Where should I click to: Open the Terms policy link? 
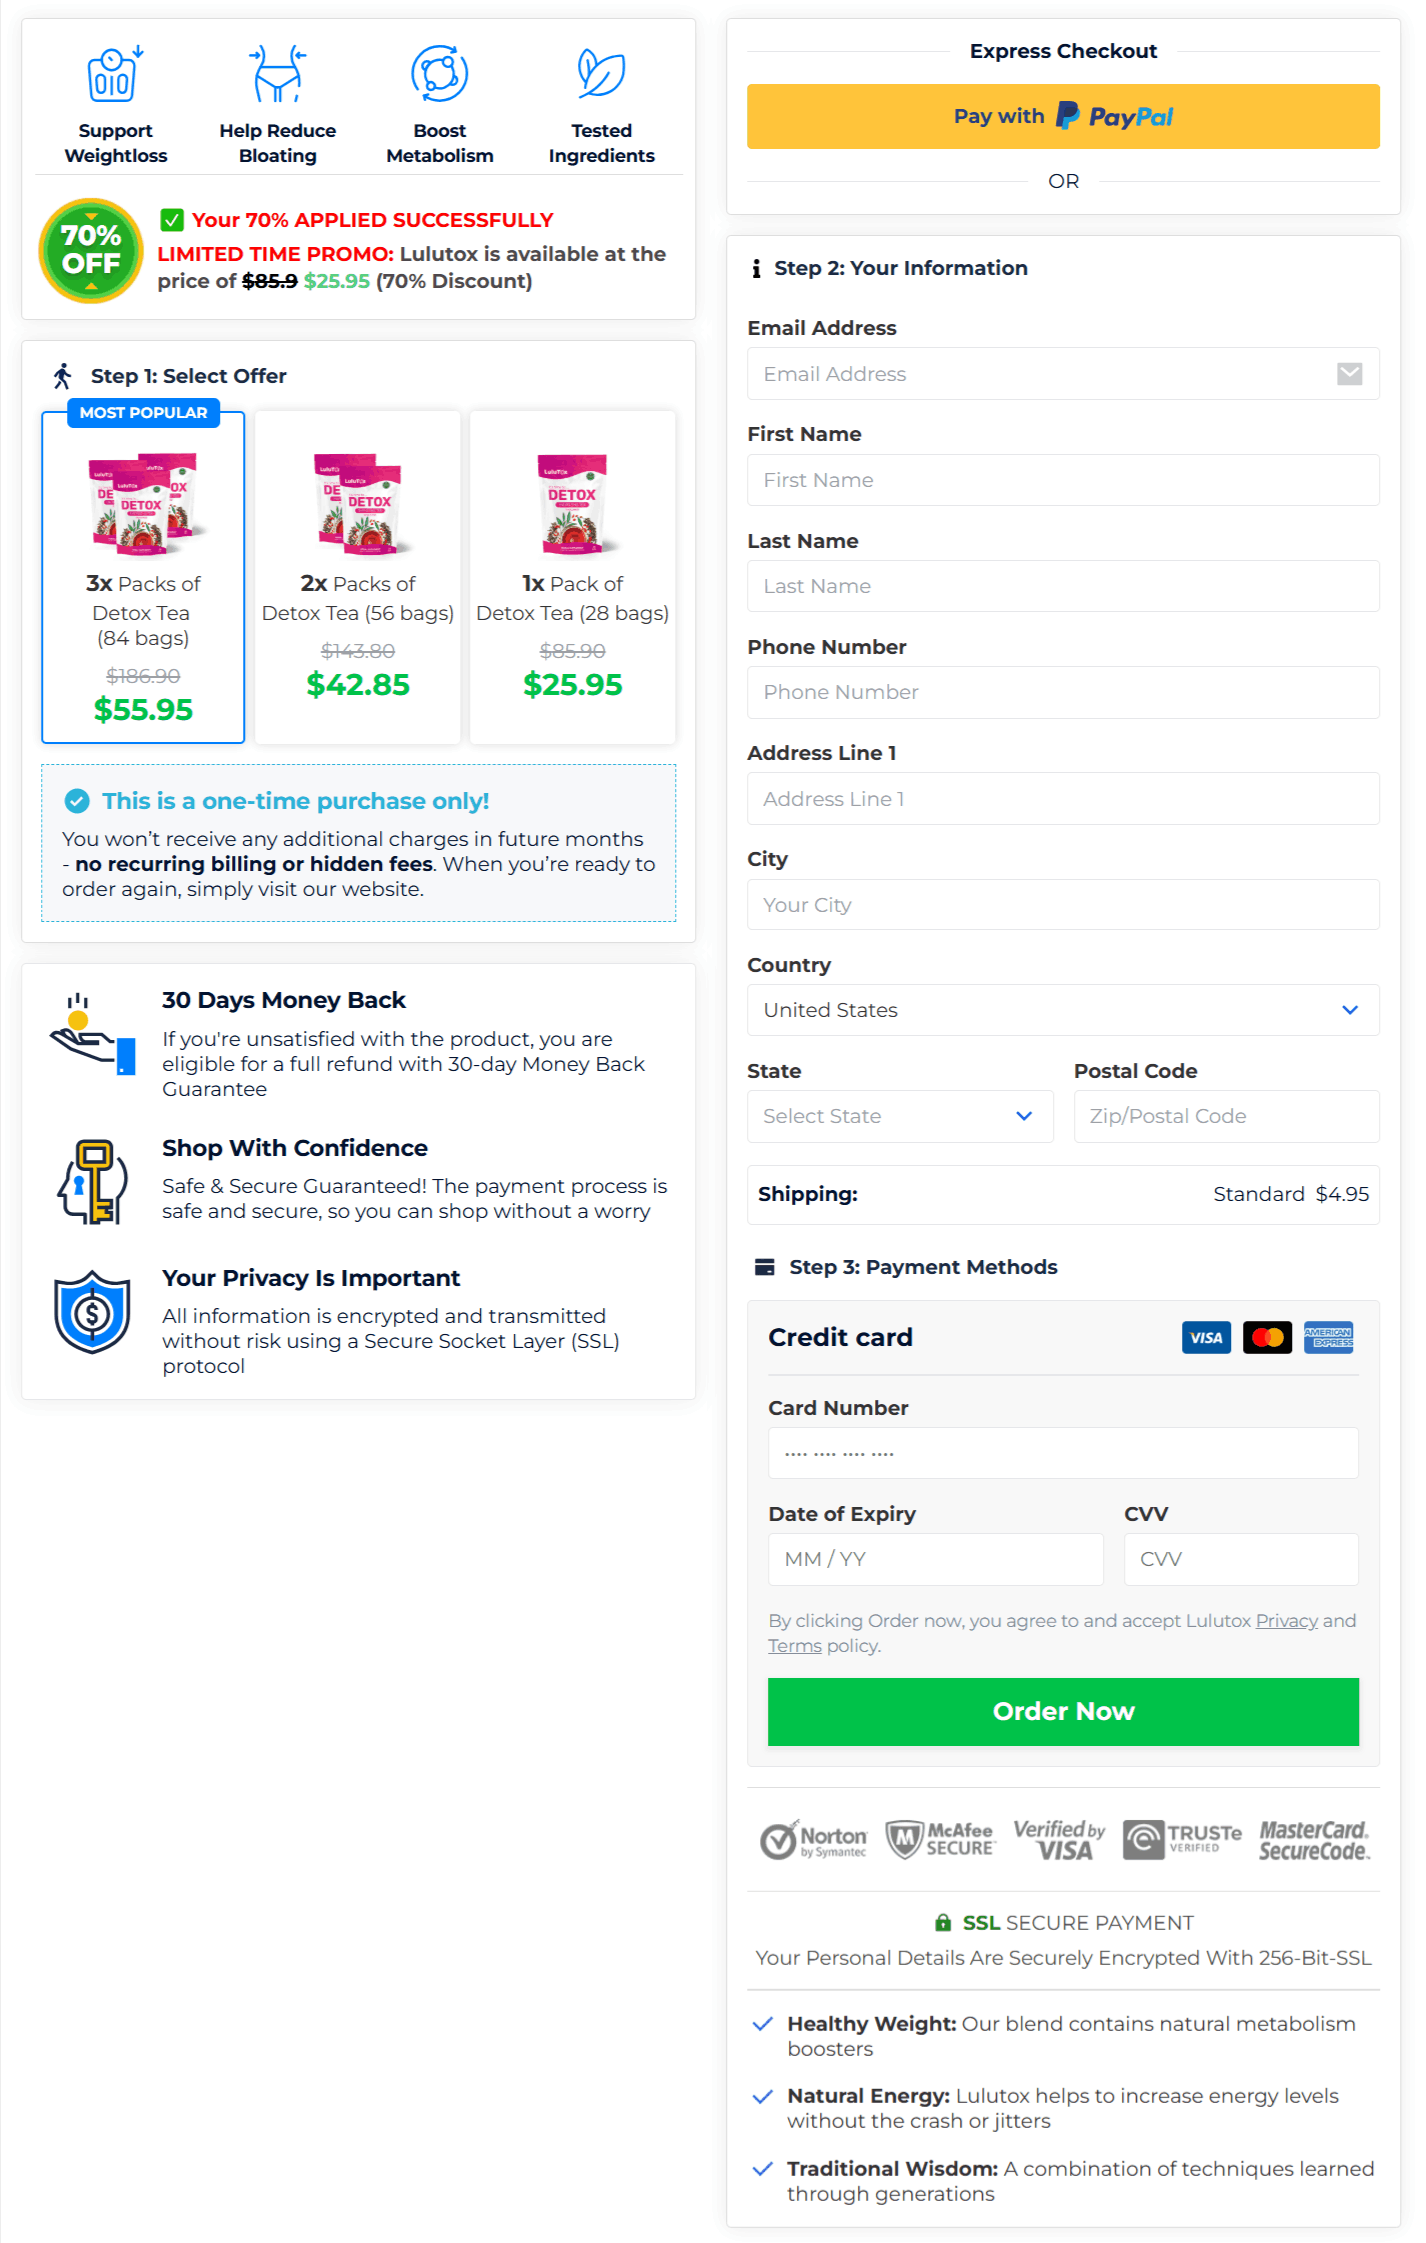click(x=794, y=1645)
